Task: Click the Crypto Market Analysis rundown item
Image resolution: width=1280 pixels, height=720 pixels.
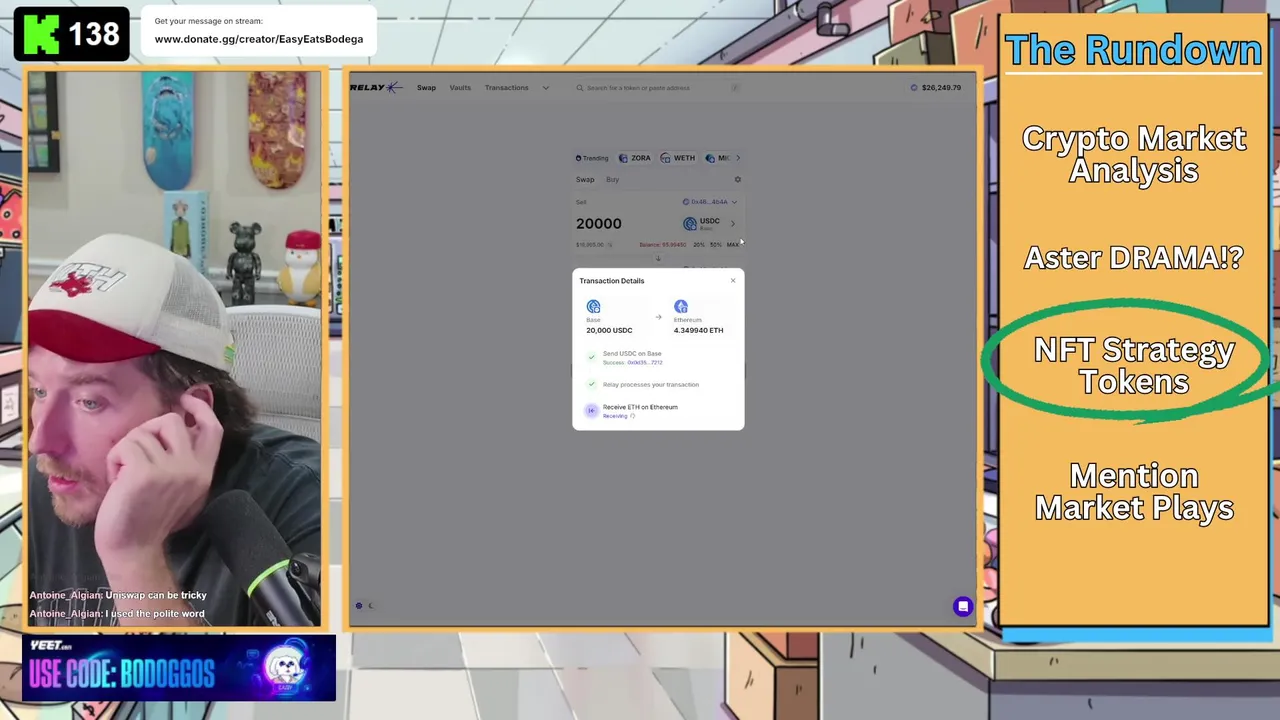Action: [x=1134, y=154]
